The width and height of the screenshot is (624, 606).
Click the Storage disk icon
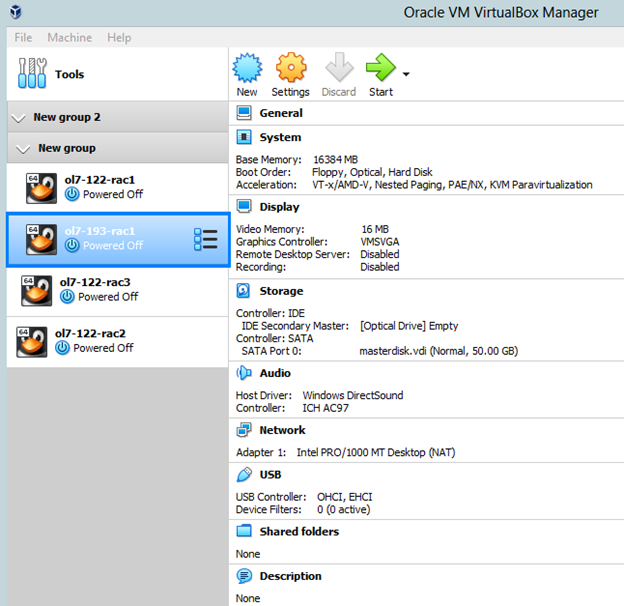pyautogui.click(x=243, y=291)
